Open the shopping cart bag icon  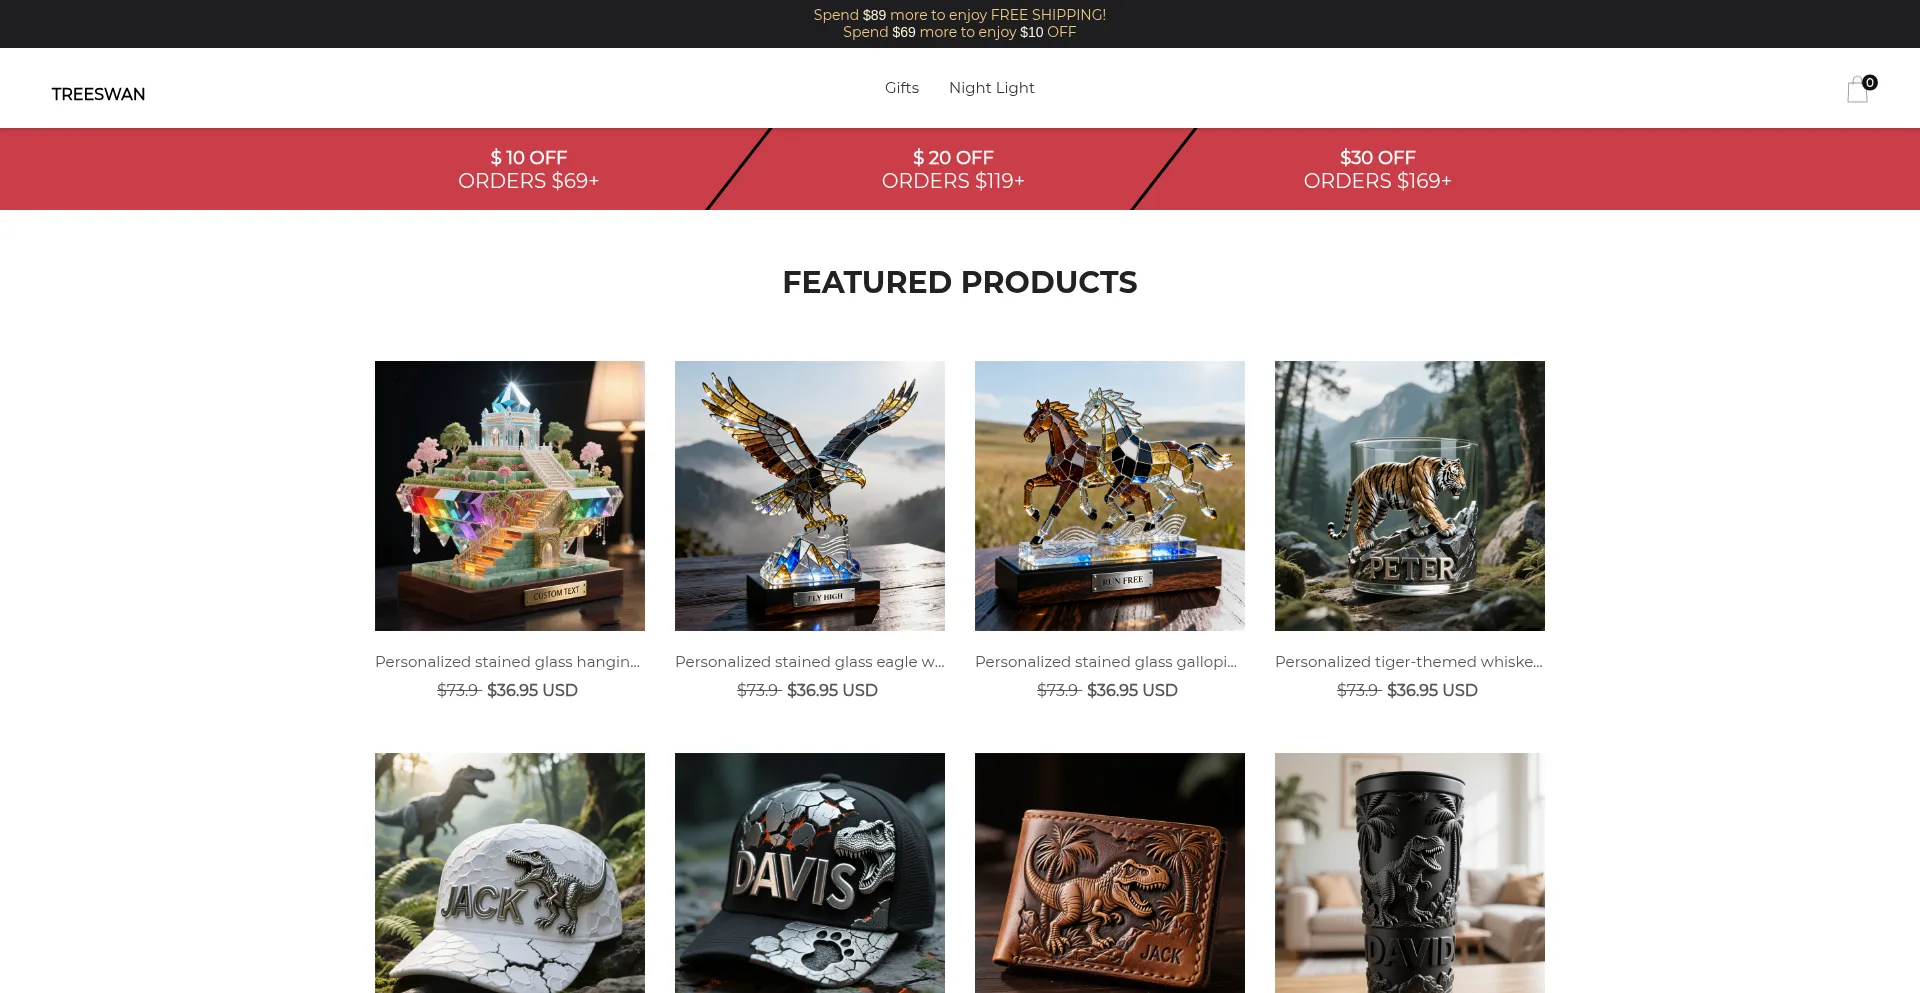click(1858, 89)
